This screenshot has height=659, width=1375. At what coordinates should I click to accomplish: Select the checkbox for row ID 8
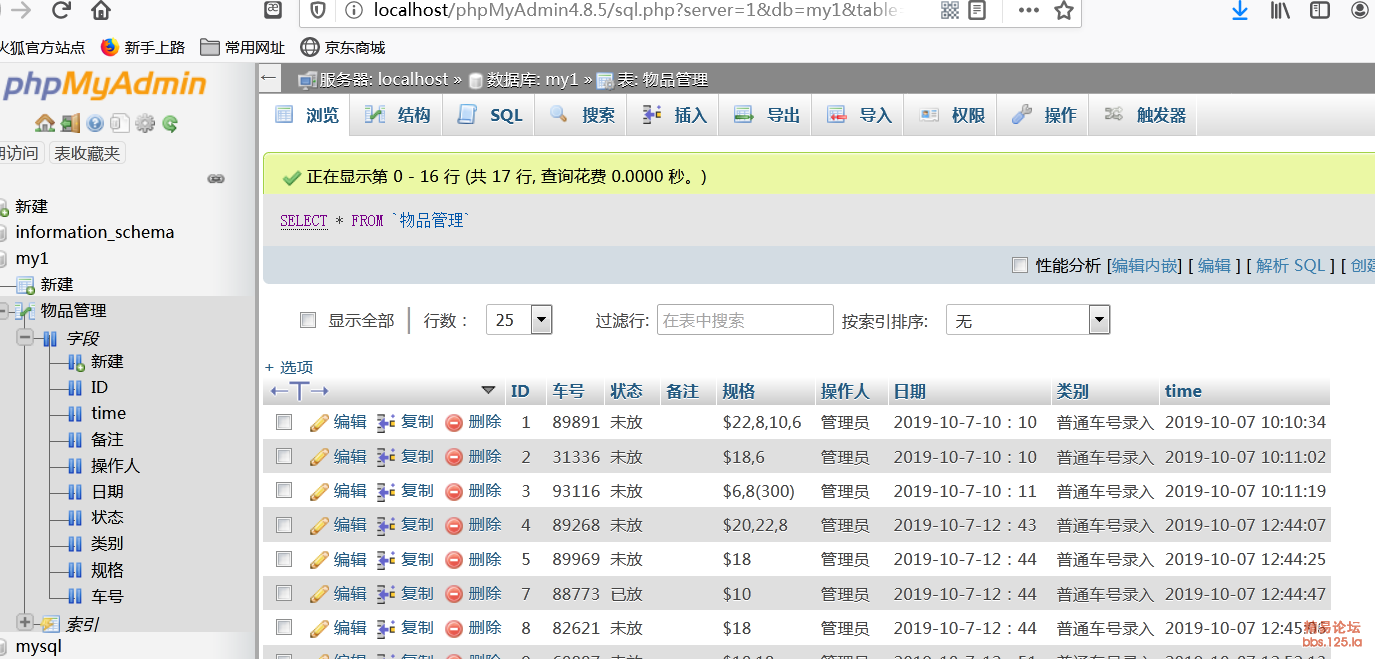click(284, 628)
